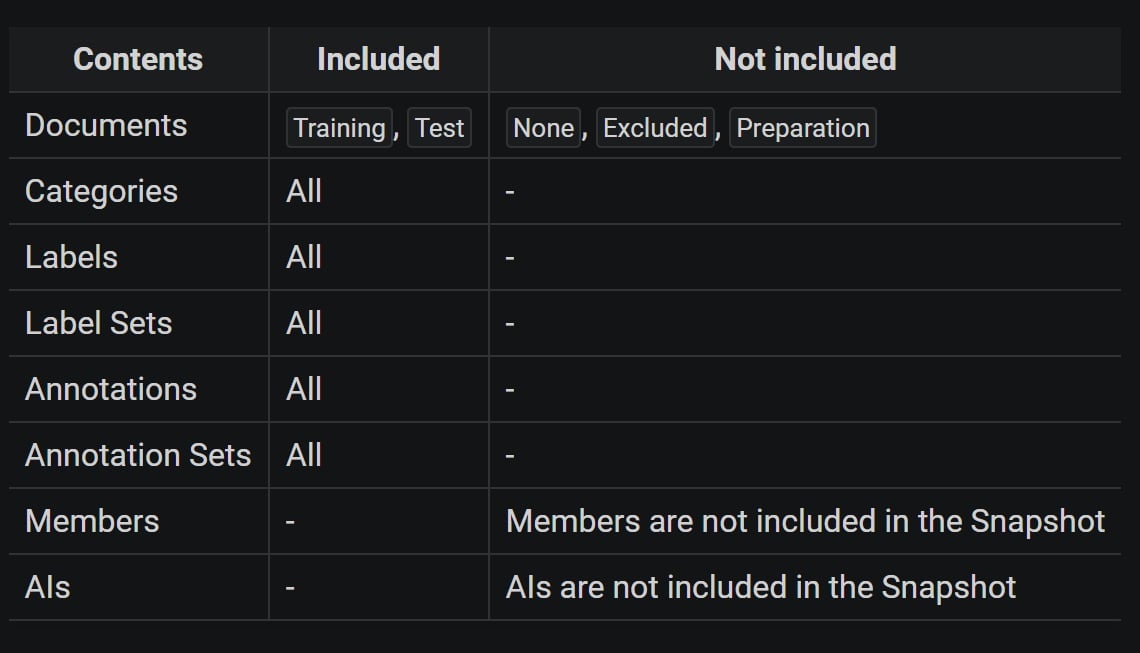Viewport: 1140px width, 653px height.
Task: Select the Excluded status tag
Action: (x=655, y=128)
